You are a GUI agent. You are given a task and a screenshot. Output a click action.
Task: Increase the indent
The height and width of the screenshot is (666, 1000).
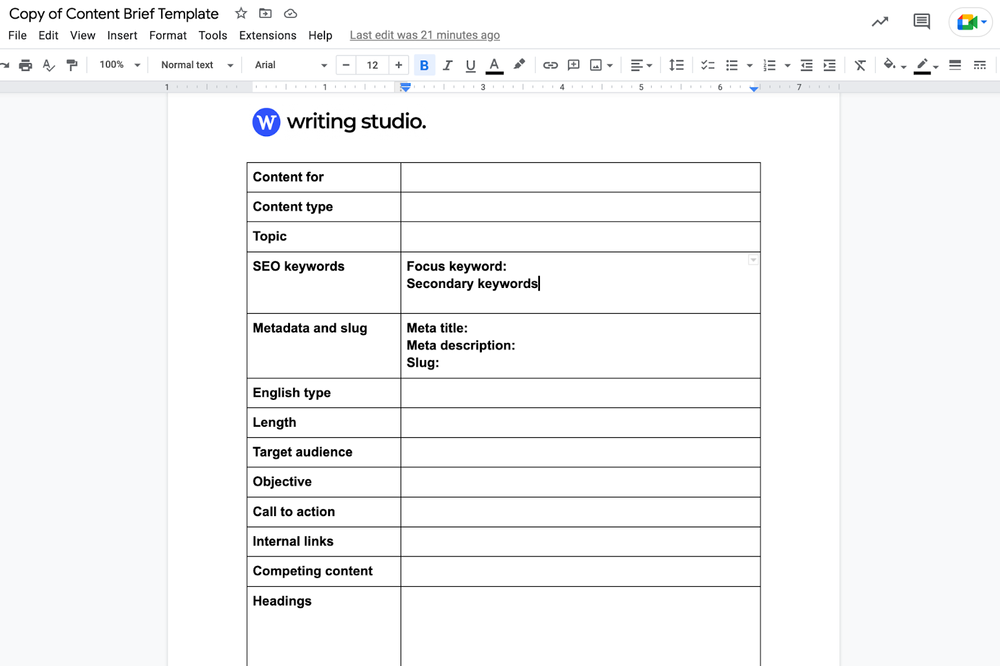tap(829, 64)
